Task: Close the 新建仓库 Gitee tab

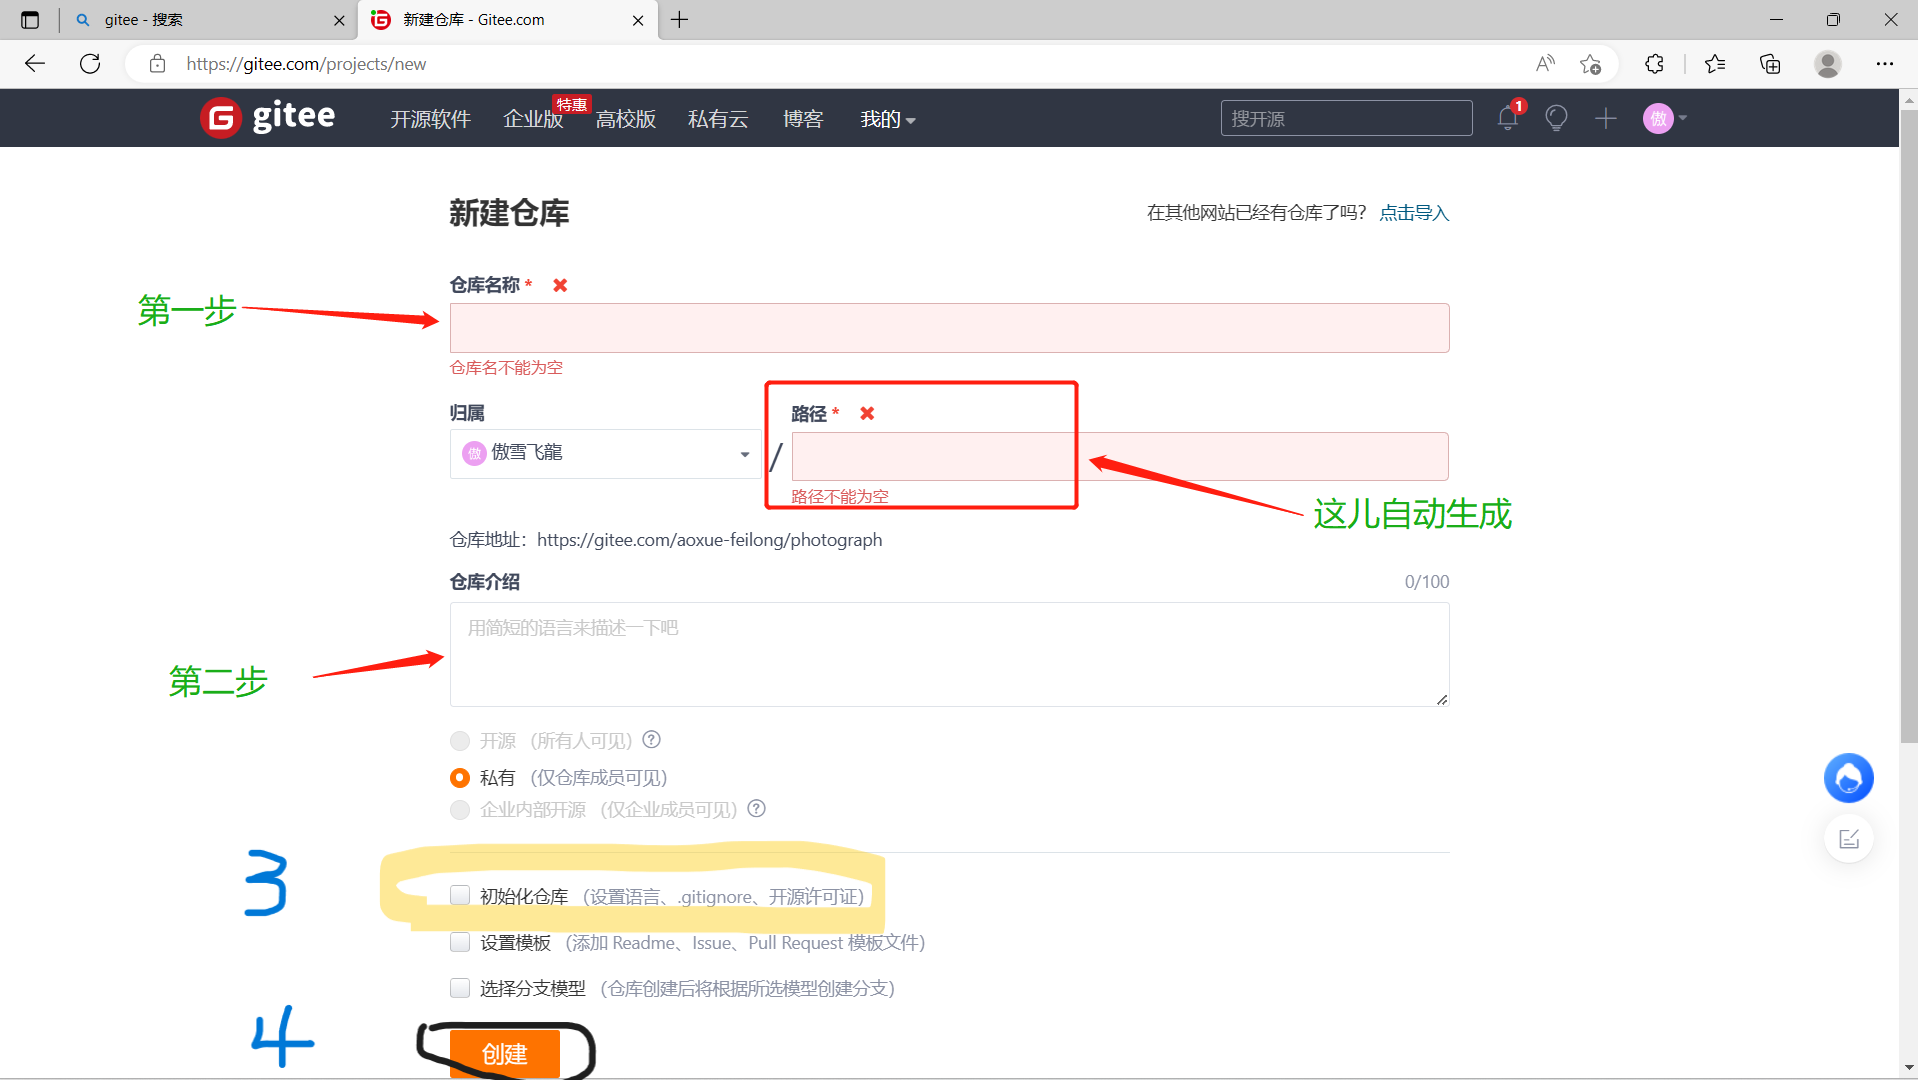Action: (x=638, y=20)
